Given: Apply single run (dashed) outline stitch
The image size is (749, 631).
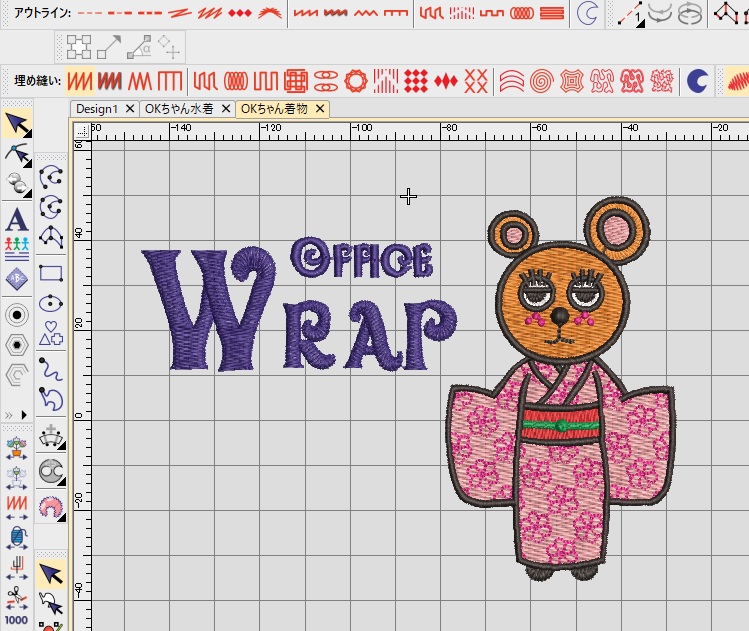Looking at the screenshot, I should (x=90, y=13).
